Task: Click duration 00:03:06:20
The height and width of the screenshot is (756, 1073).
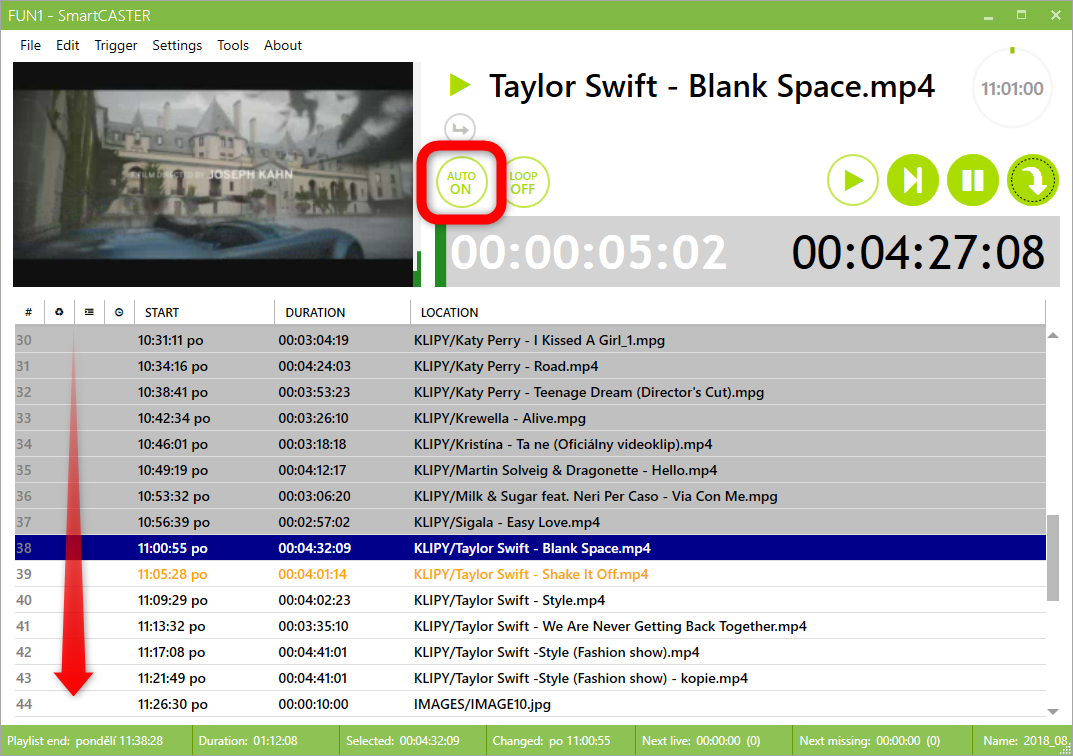Action: click(314, 496)
